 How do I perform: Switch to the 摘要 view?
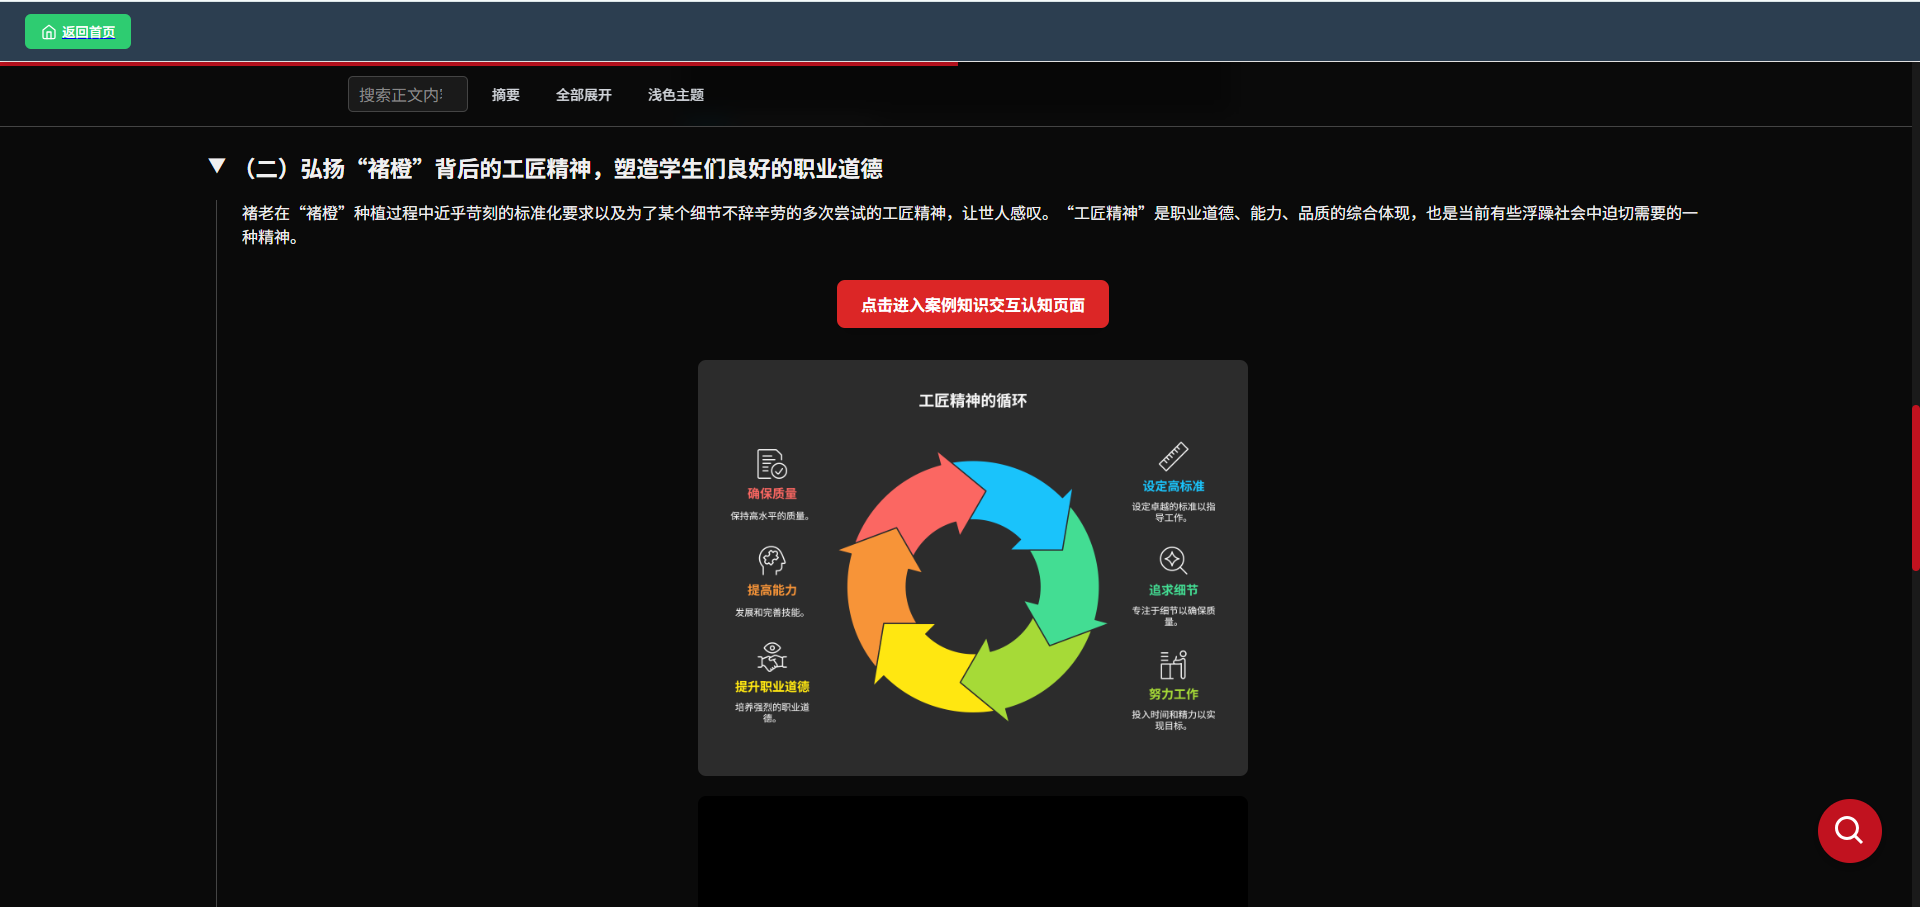click(505, 95)
